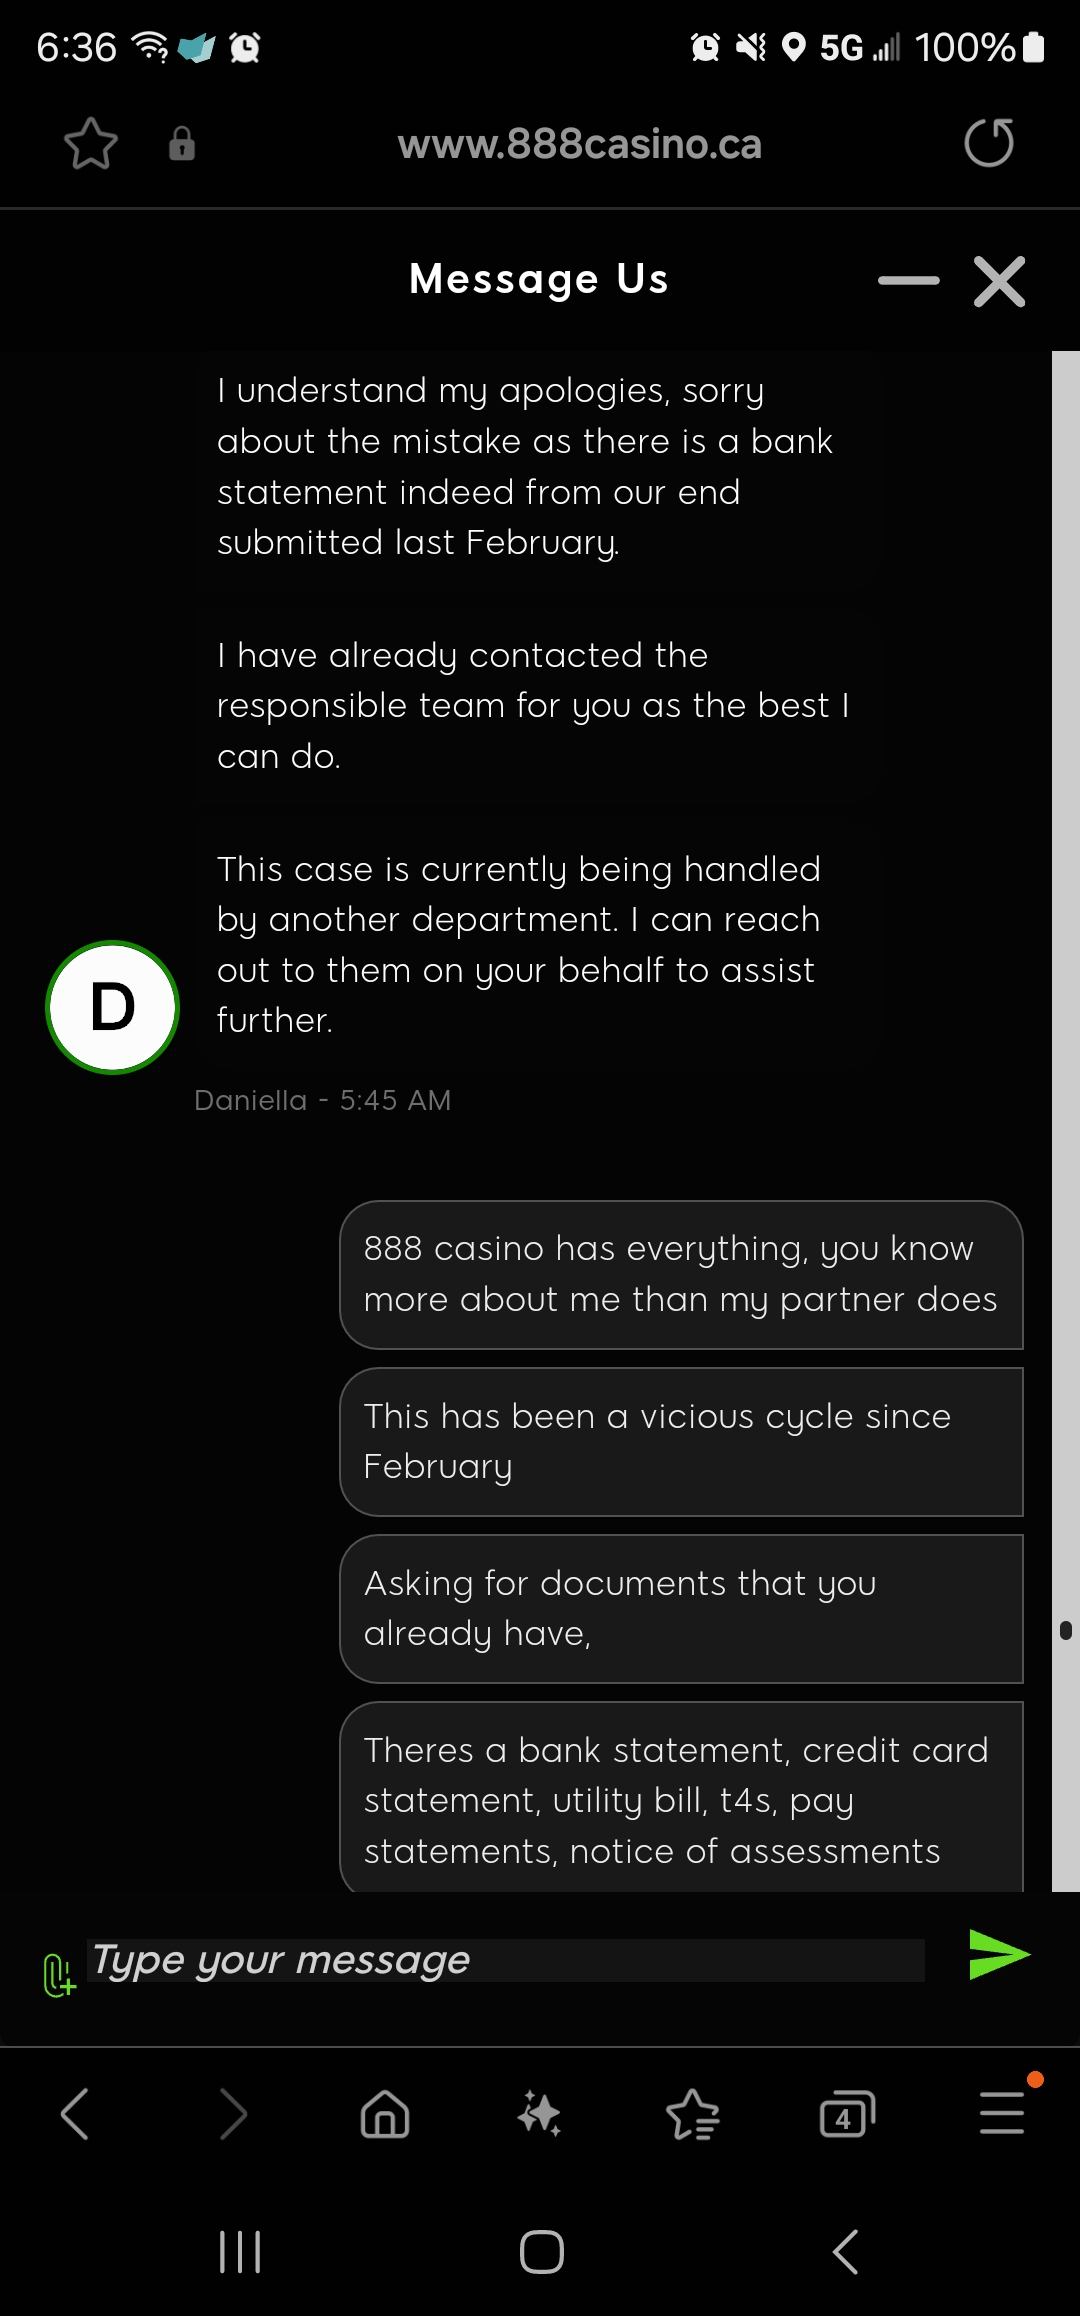Focus the Type your message field
This screenshot has height=2316, width=1080.
click(x=505, y=1960)
